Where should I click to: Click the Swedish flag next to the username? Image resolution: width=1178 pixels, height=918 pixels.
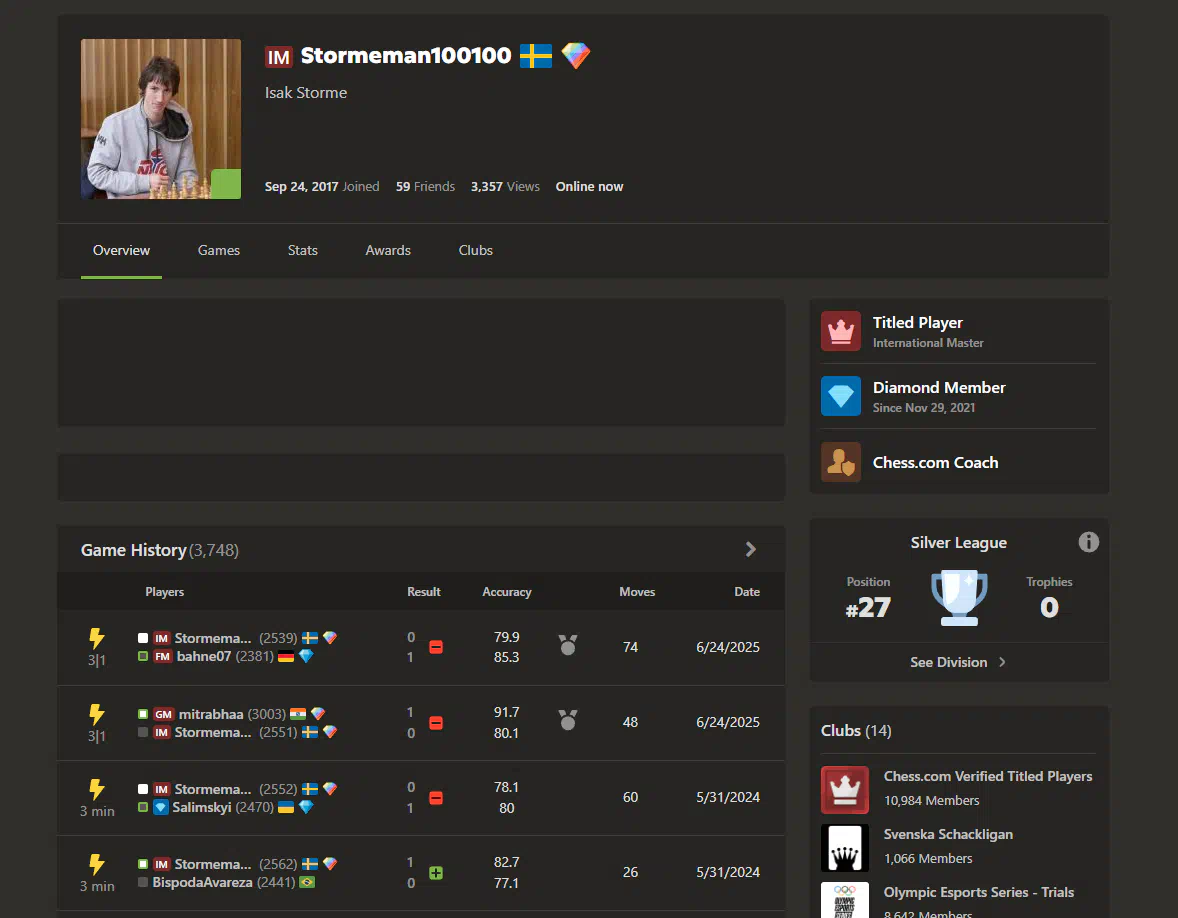tap(536, 56)
